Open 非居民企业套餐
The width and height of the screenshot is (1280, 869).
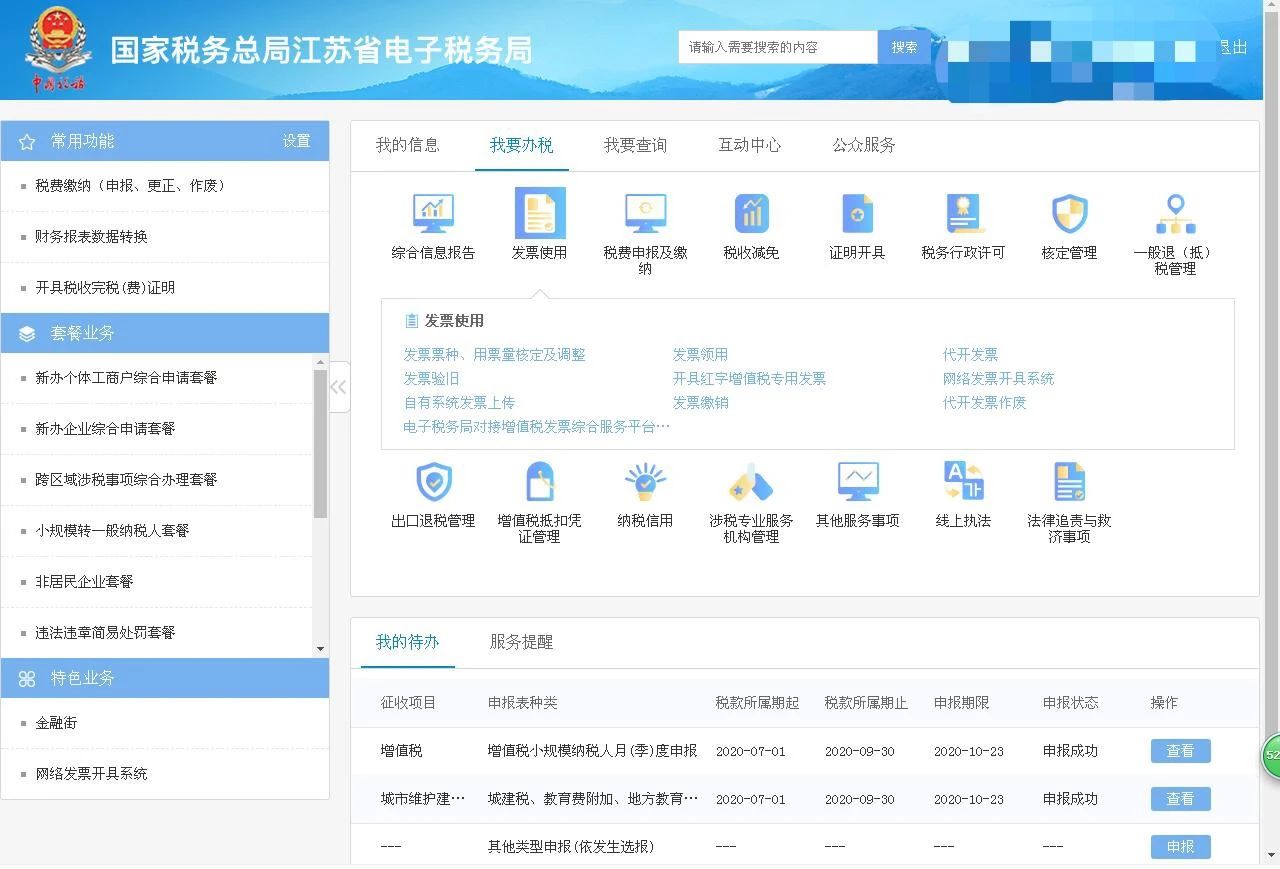tap(84, 582)
